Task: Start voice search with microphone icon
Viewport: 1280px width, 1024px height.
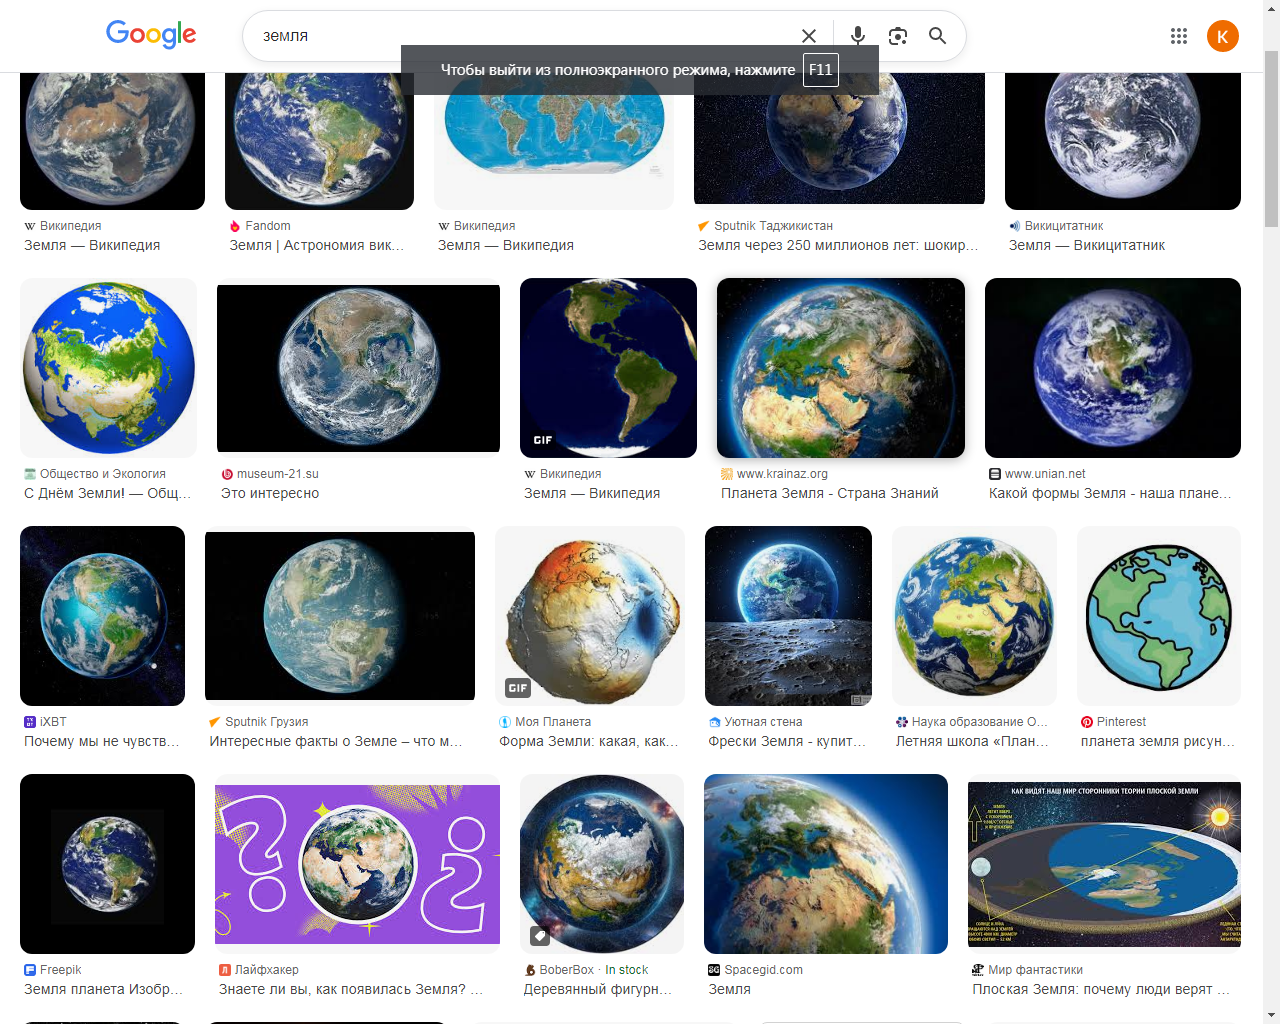Action: [858, 36]
